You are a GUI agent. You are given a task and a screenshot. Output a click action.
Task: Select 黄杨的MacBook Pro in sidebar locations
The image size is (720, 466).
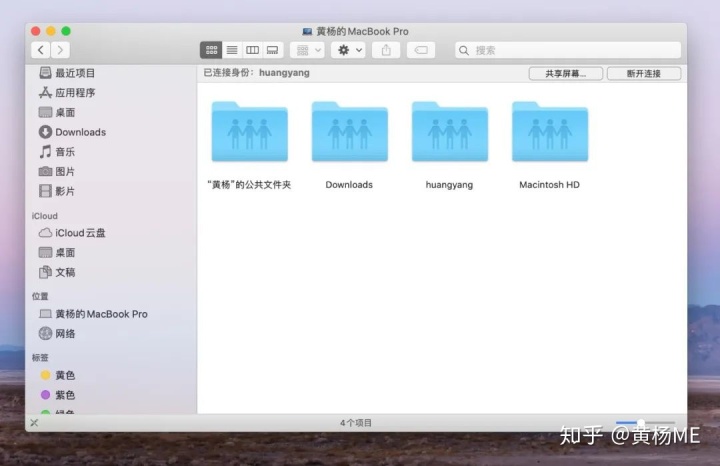[93, 314]
